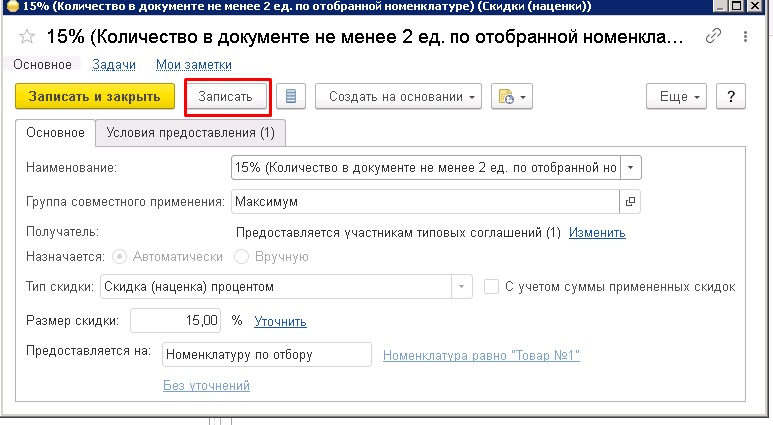
Task: Focus the Группа совместного применения field
Action: pos(425,202)
